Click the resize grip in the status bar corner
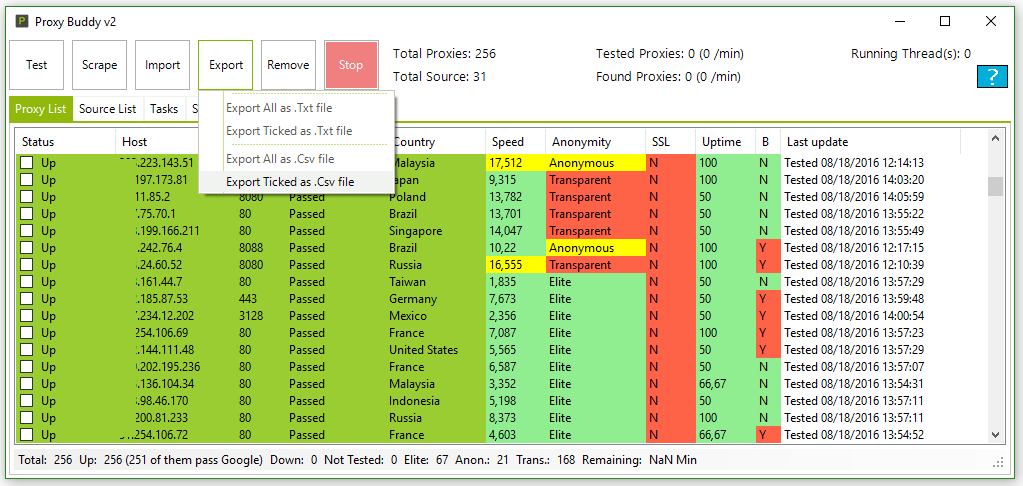1023x486 pixels. [x=997, y=462]
